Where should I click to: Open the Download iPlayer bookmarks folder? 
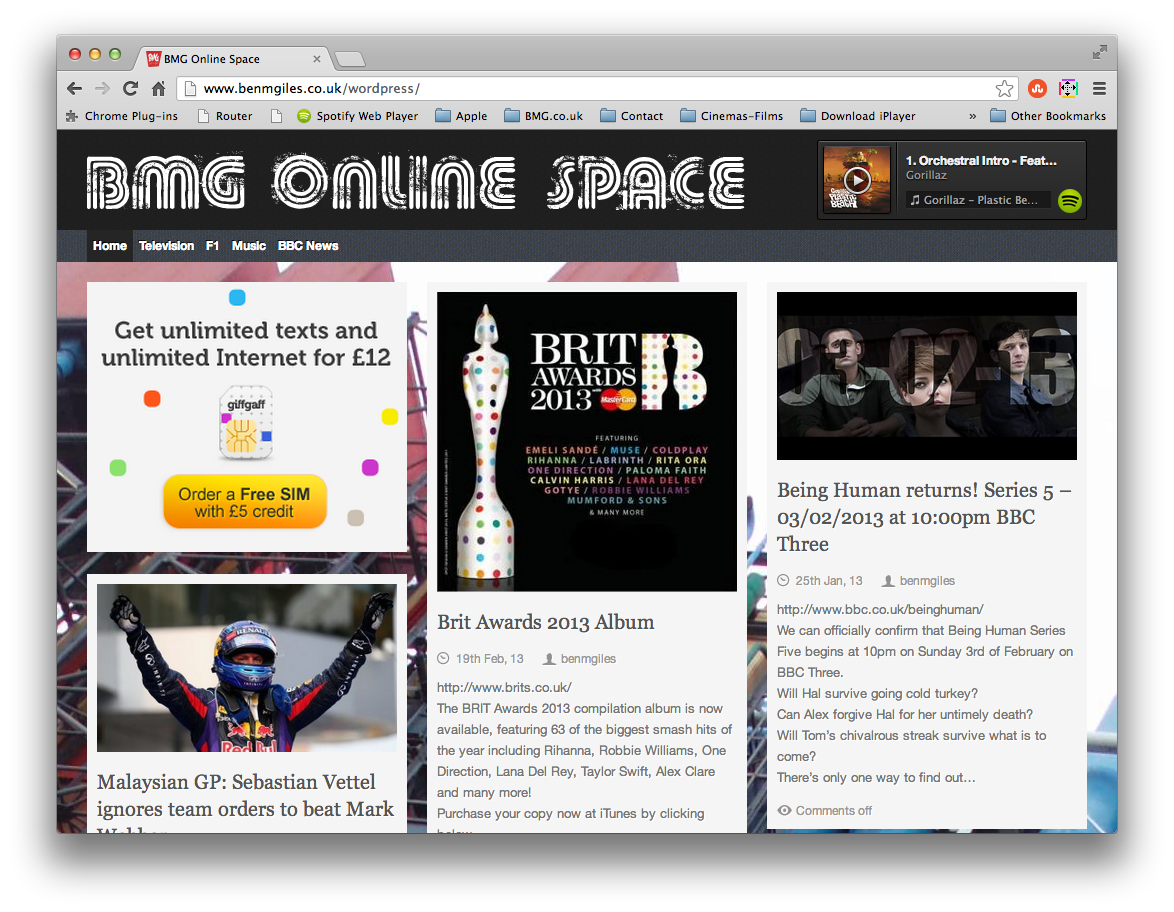(858, 116)
